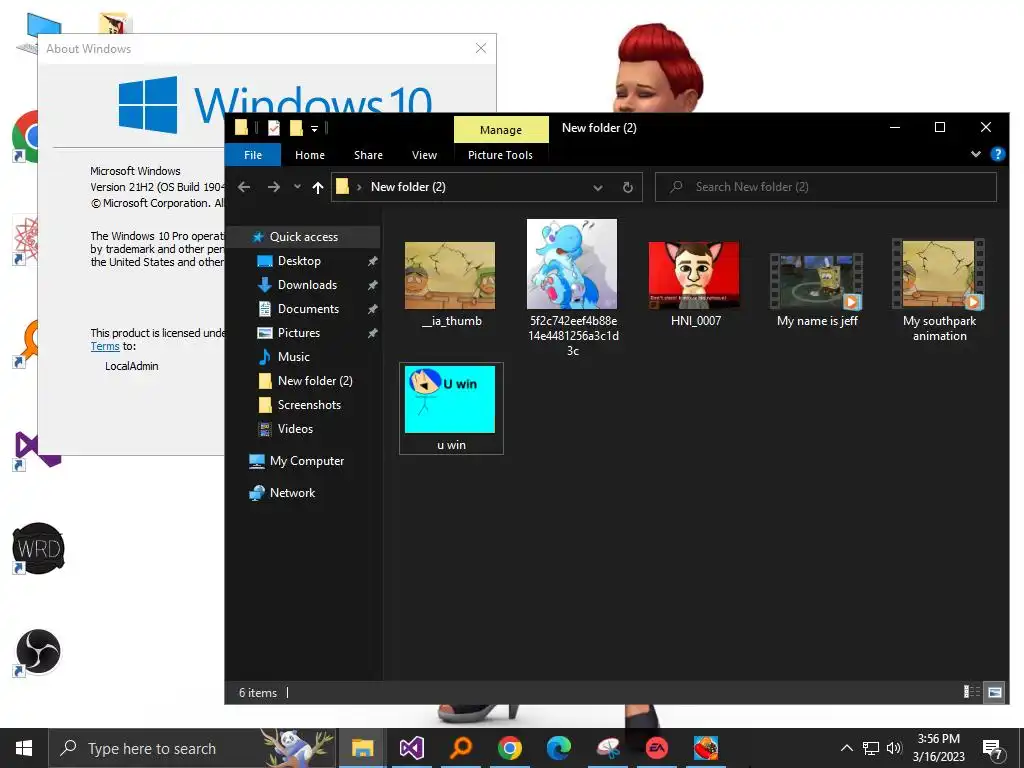Click the network tray icon
Viewport: 1024px width, 768px height.
[x=871, y=748]
